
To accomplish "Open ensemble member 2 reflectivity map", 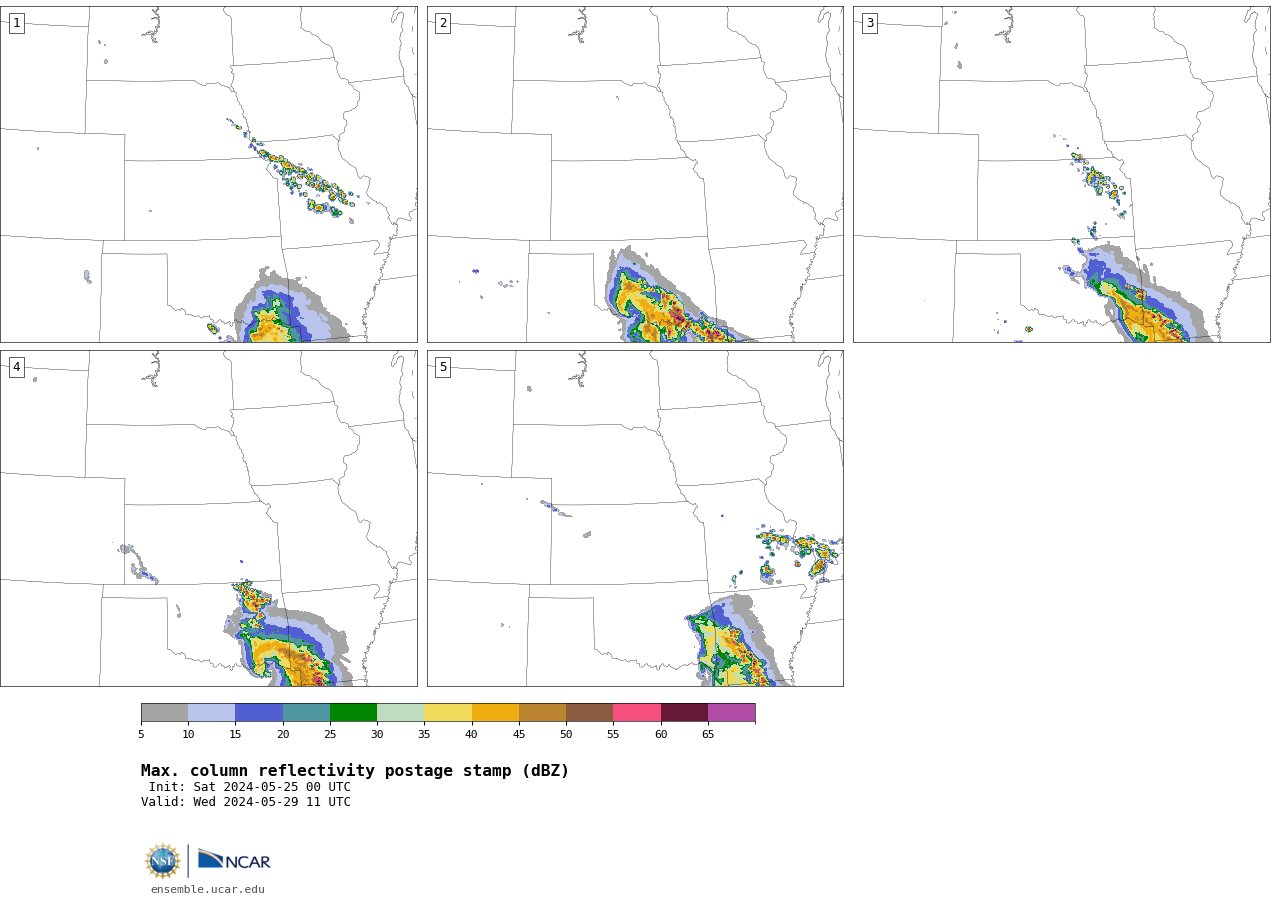I will coord(635,174).
